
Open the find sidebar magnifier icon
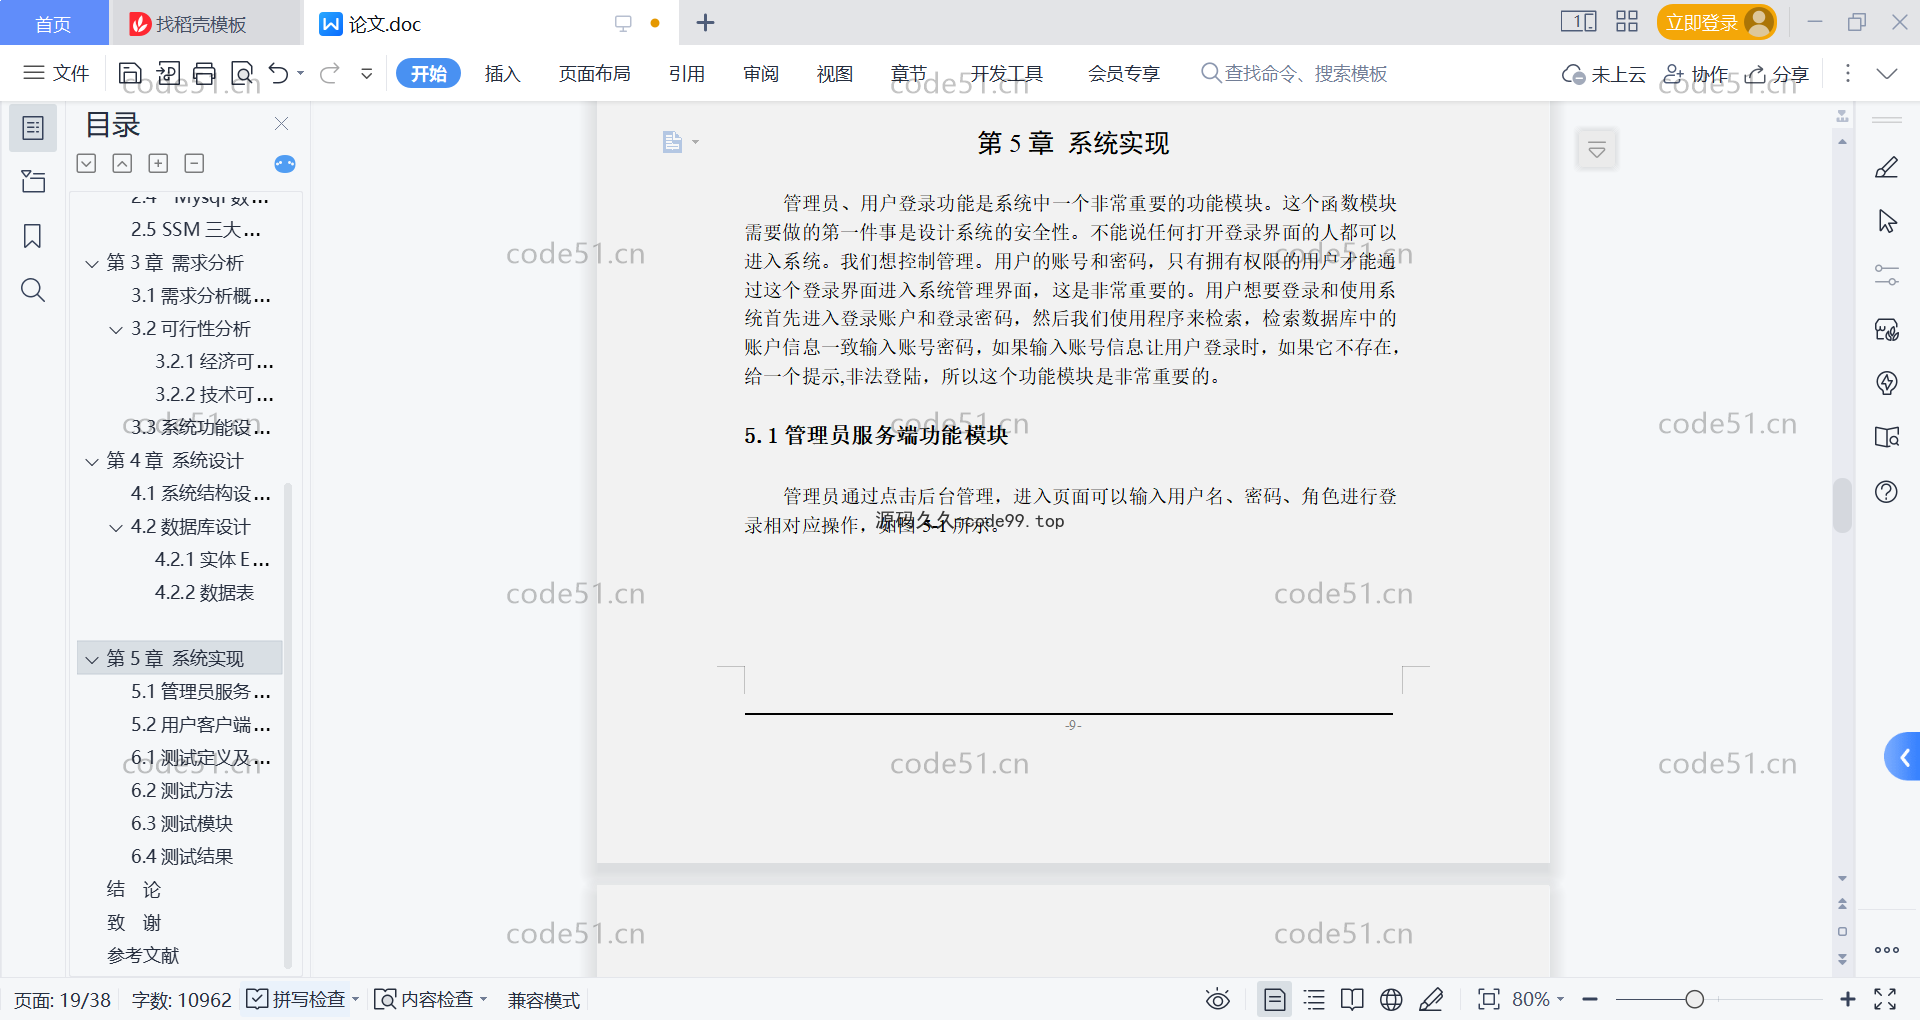click(33, 290)
